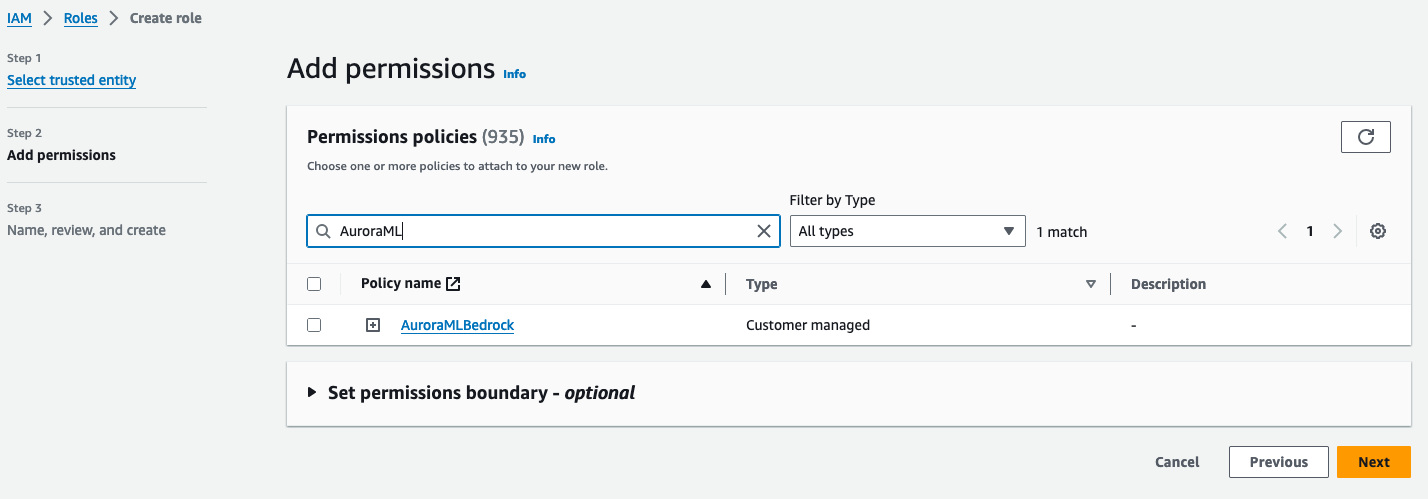Open Roles breadcrumb link

click(x=81, y=18)
